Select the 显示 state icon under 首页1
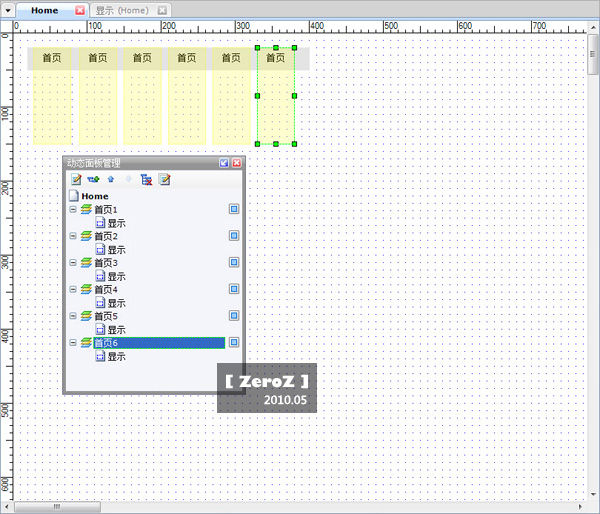Image resolution: width=600 pixels, height=514 pixels. 100,223
